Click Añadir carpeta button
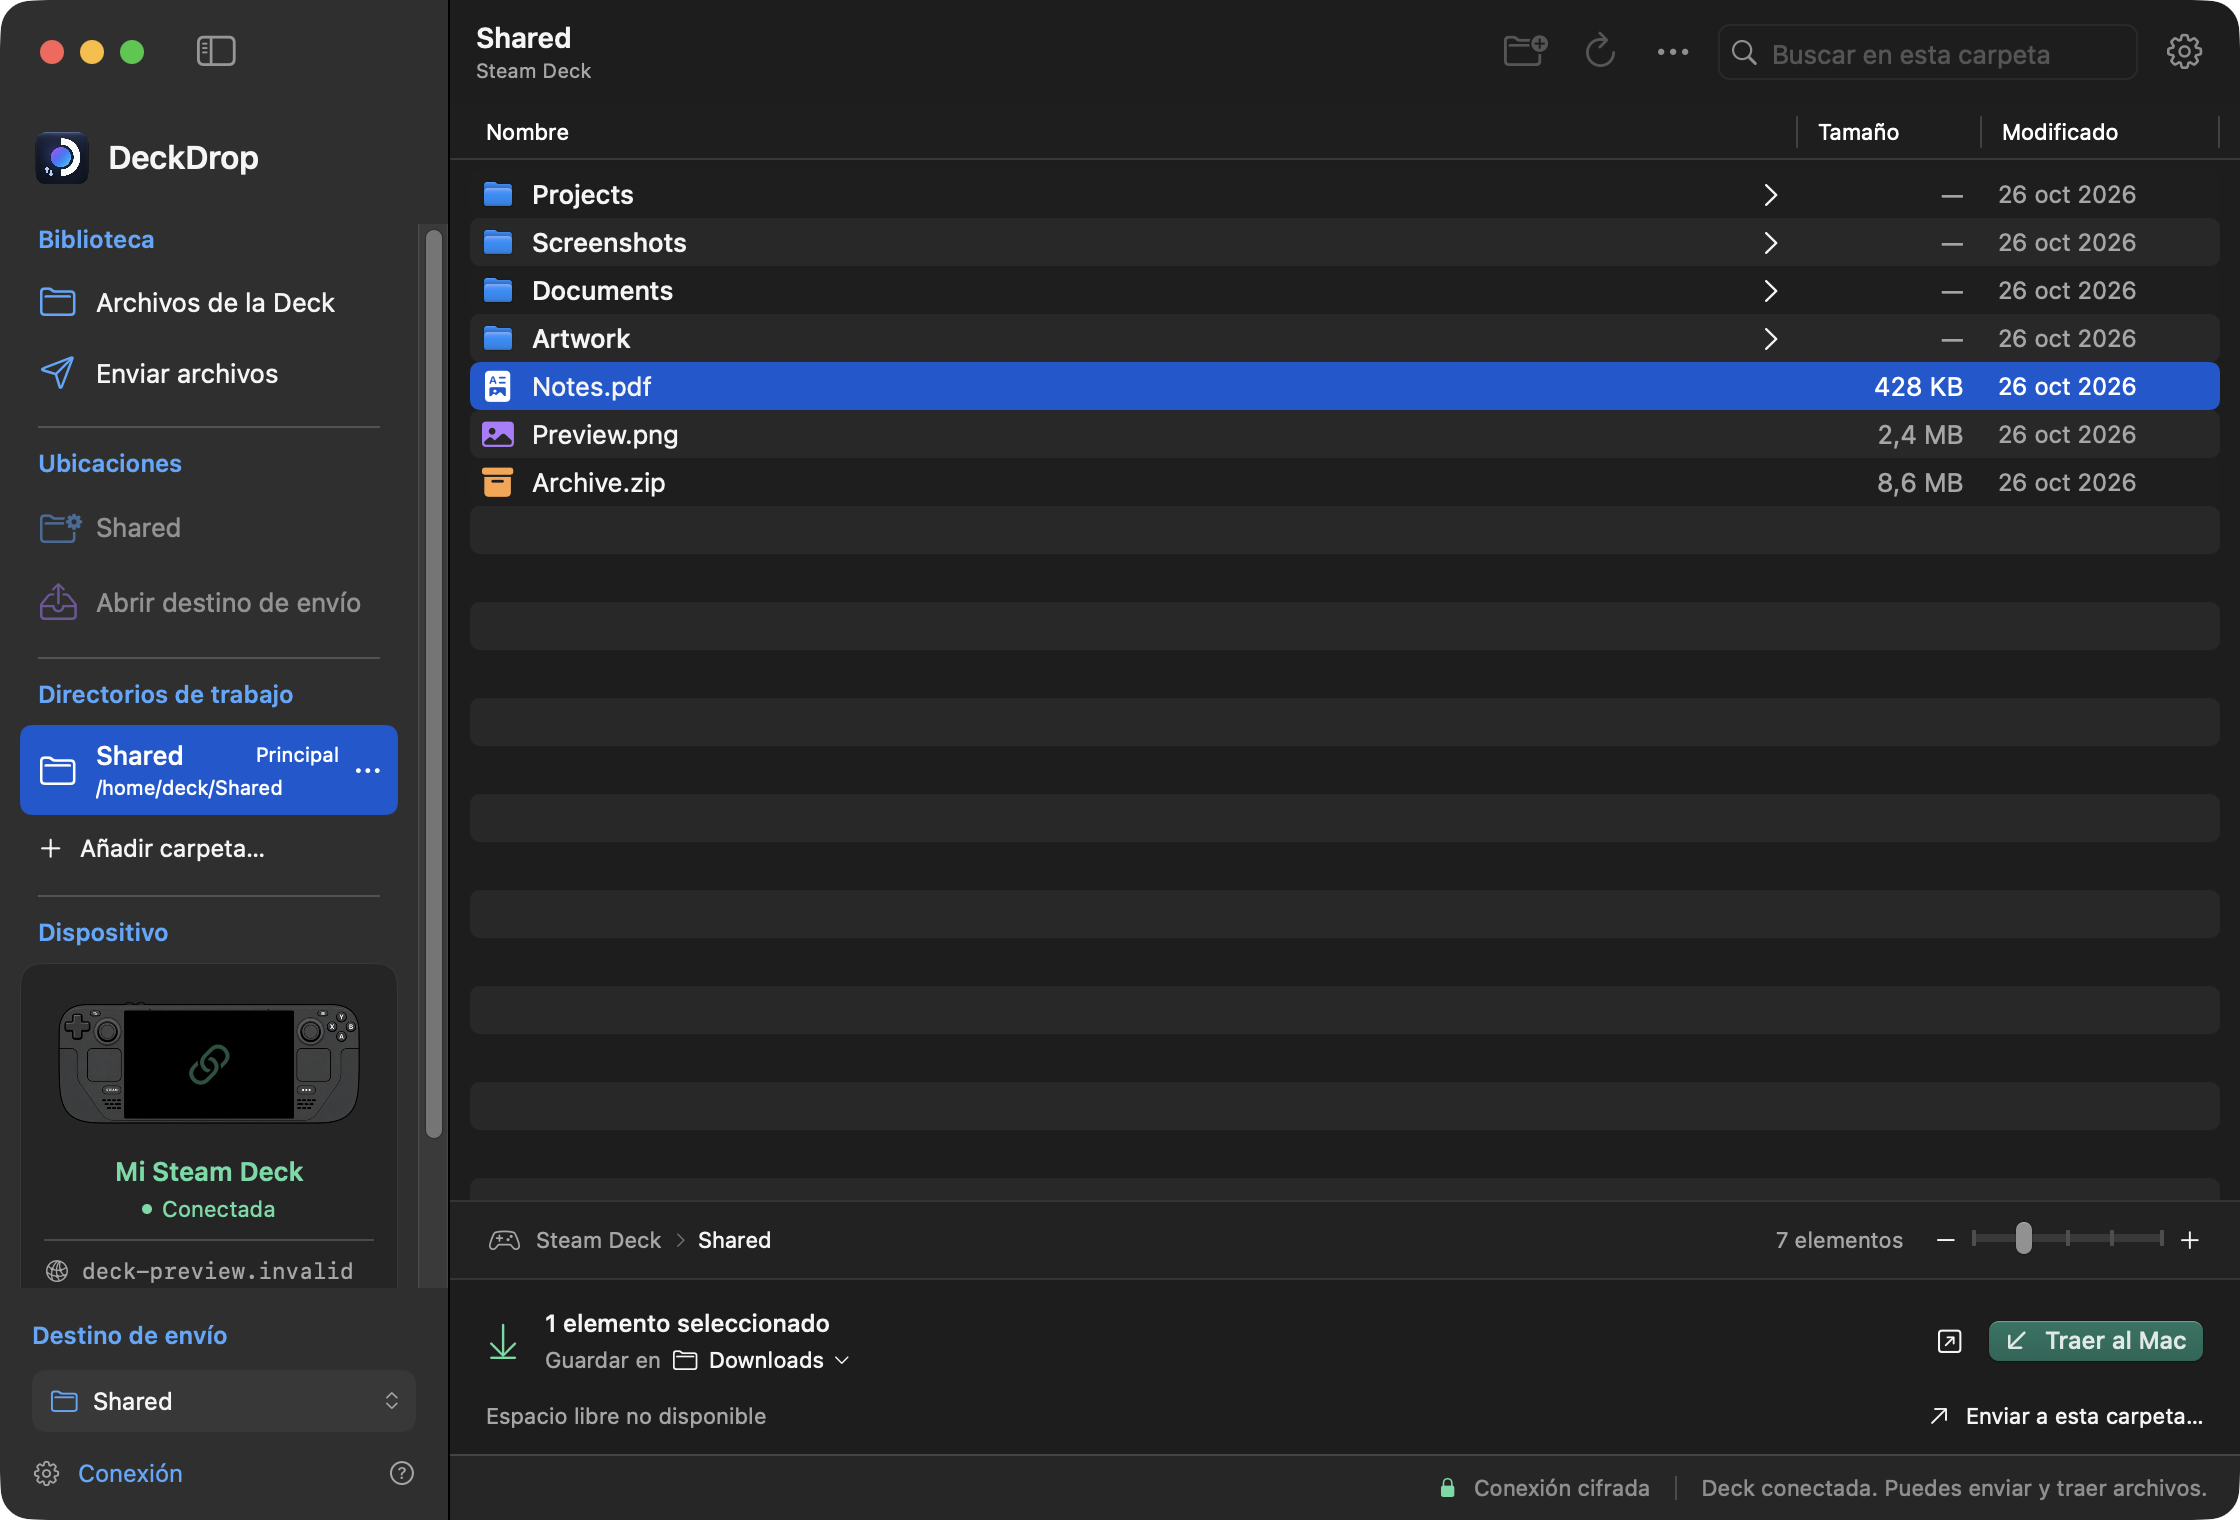The image size is (2240, 1520). point(152,848)
